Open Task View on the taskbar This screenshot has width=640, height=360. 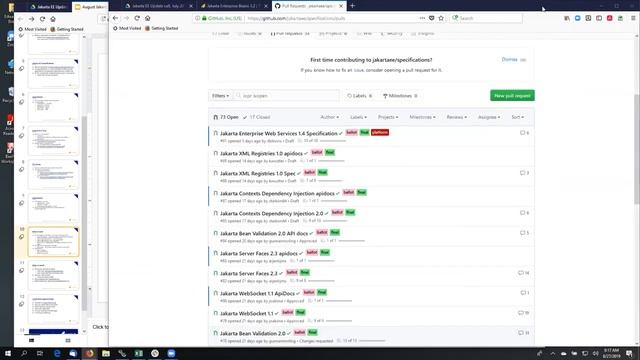[40, 353]
